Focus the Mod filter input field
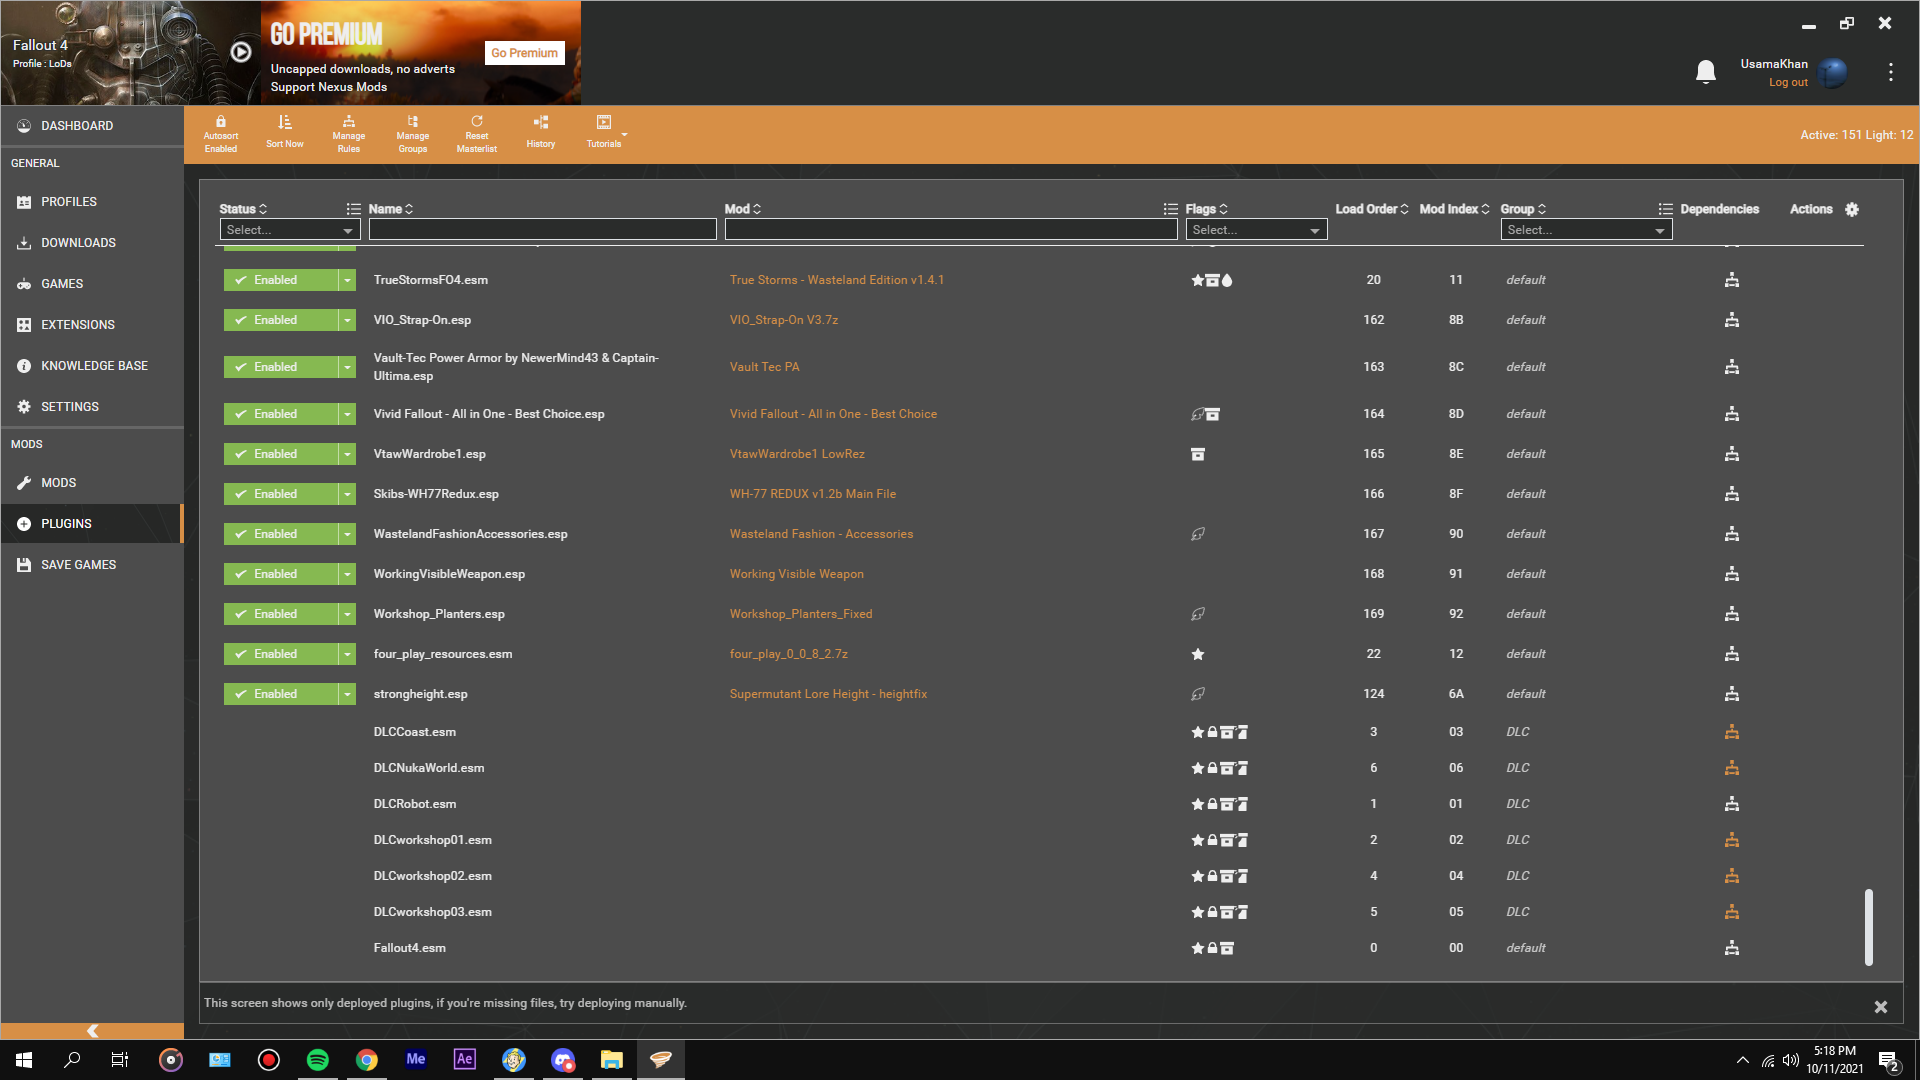This screenshot has width=1920, height=1080. 951,230
